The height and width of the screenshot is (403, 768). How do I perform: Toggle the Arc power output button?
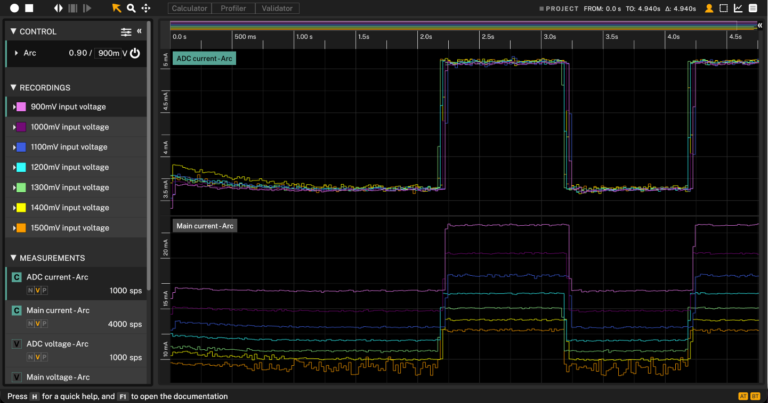(135, 53)
